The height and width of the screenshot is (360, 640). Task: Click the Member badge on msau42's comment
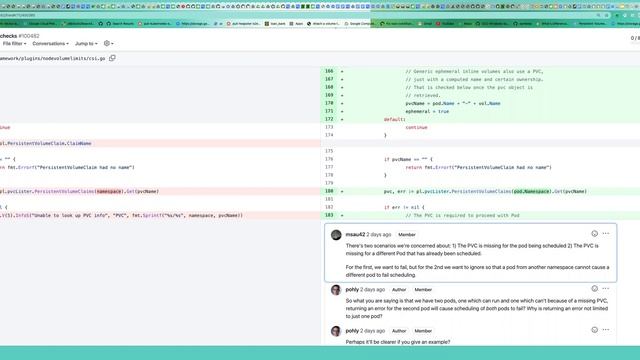point(407,235)
